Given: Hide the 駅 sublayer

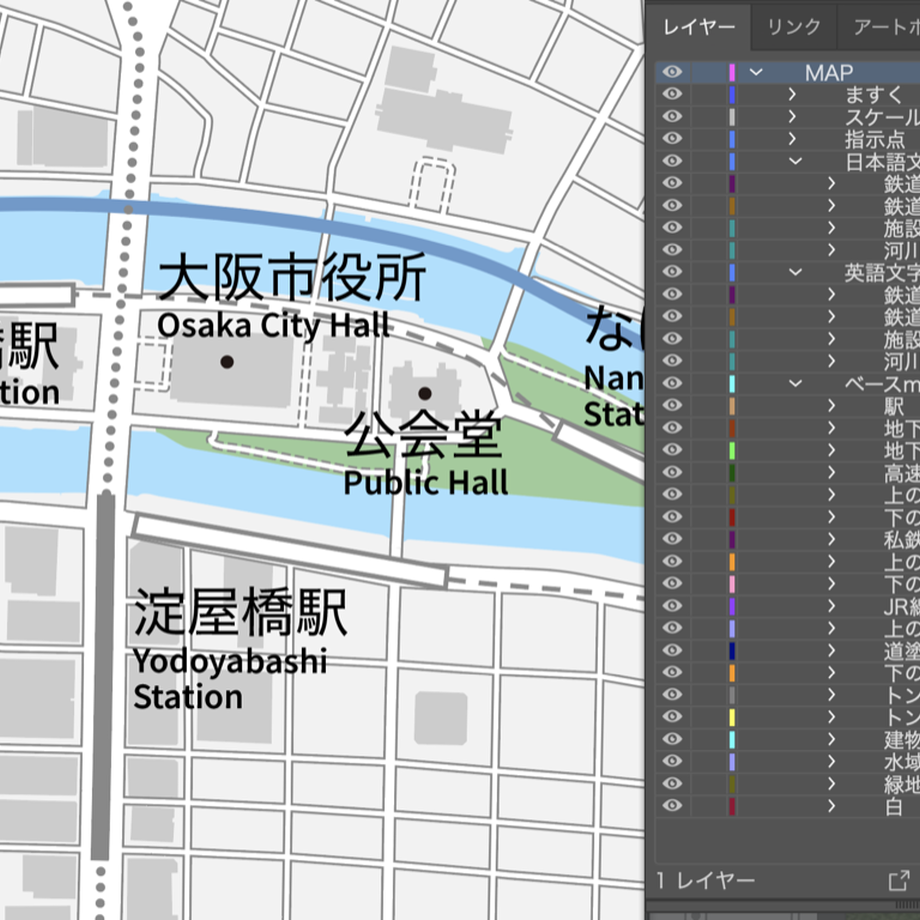Looking at the screenshot, I should pyautogui.click(x=672, y=405).
